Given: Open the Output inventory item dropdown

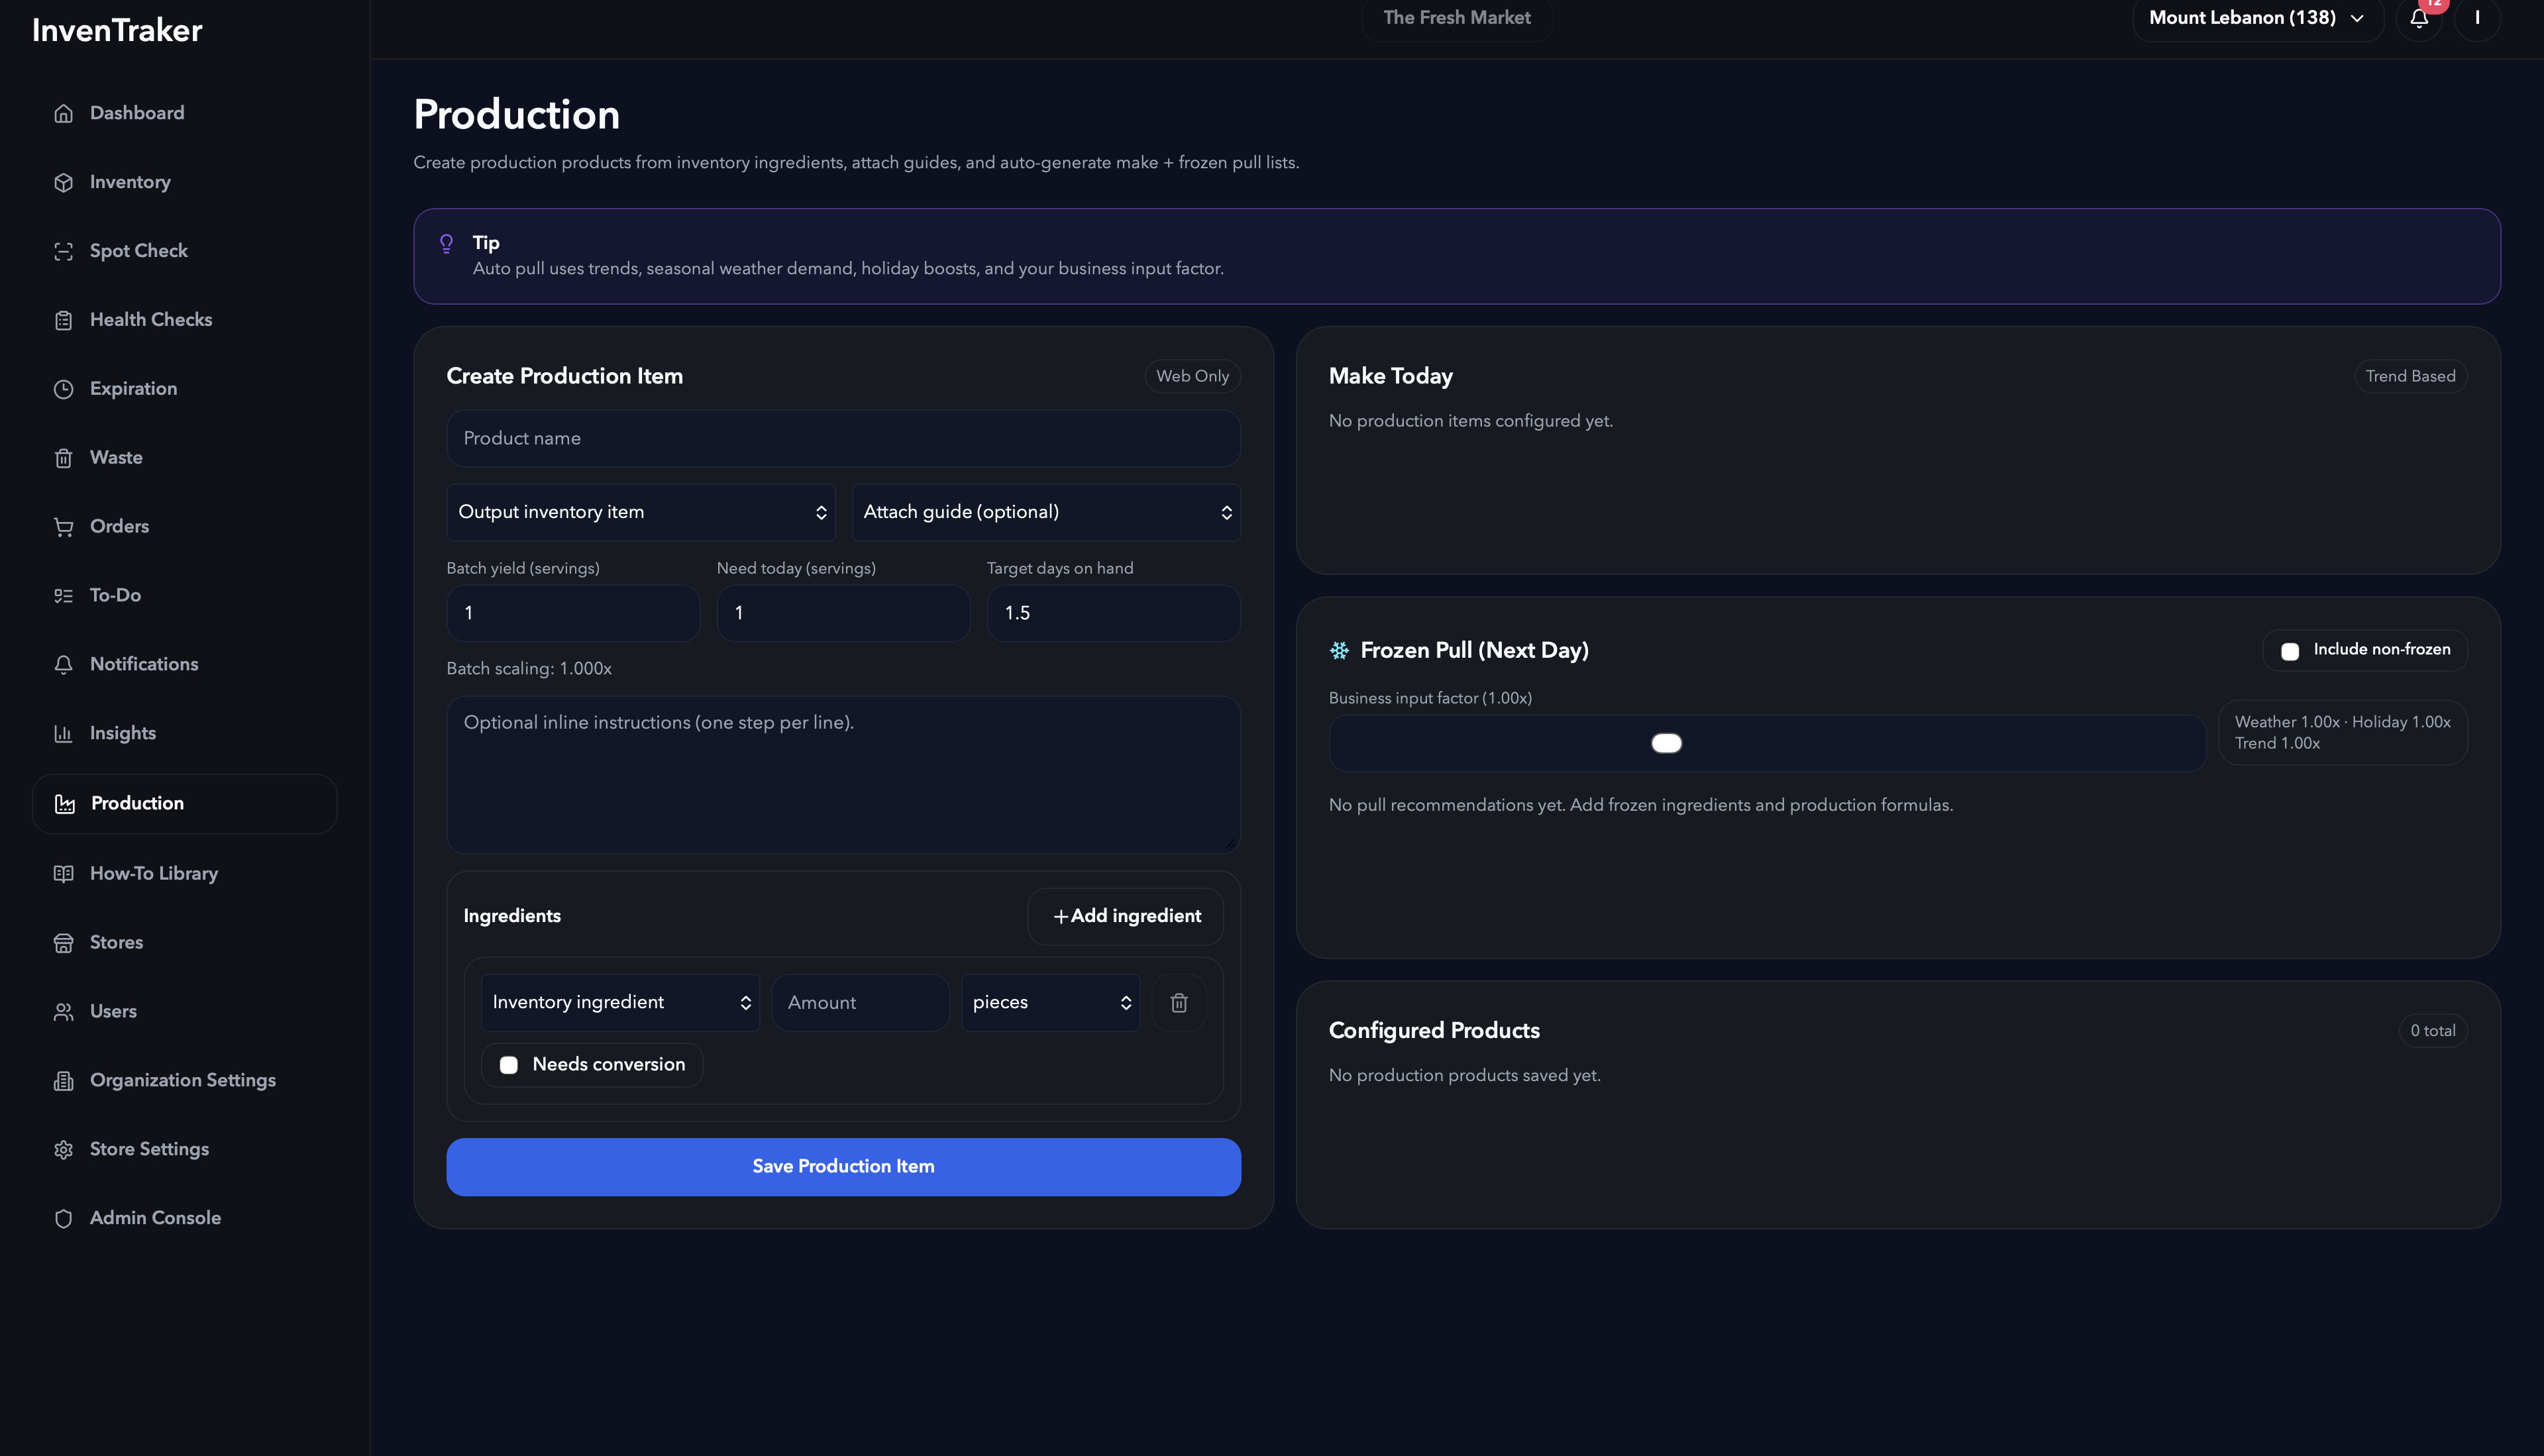Looking at the screenshot, I should (x=640, y=512).
